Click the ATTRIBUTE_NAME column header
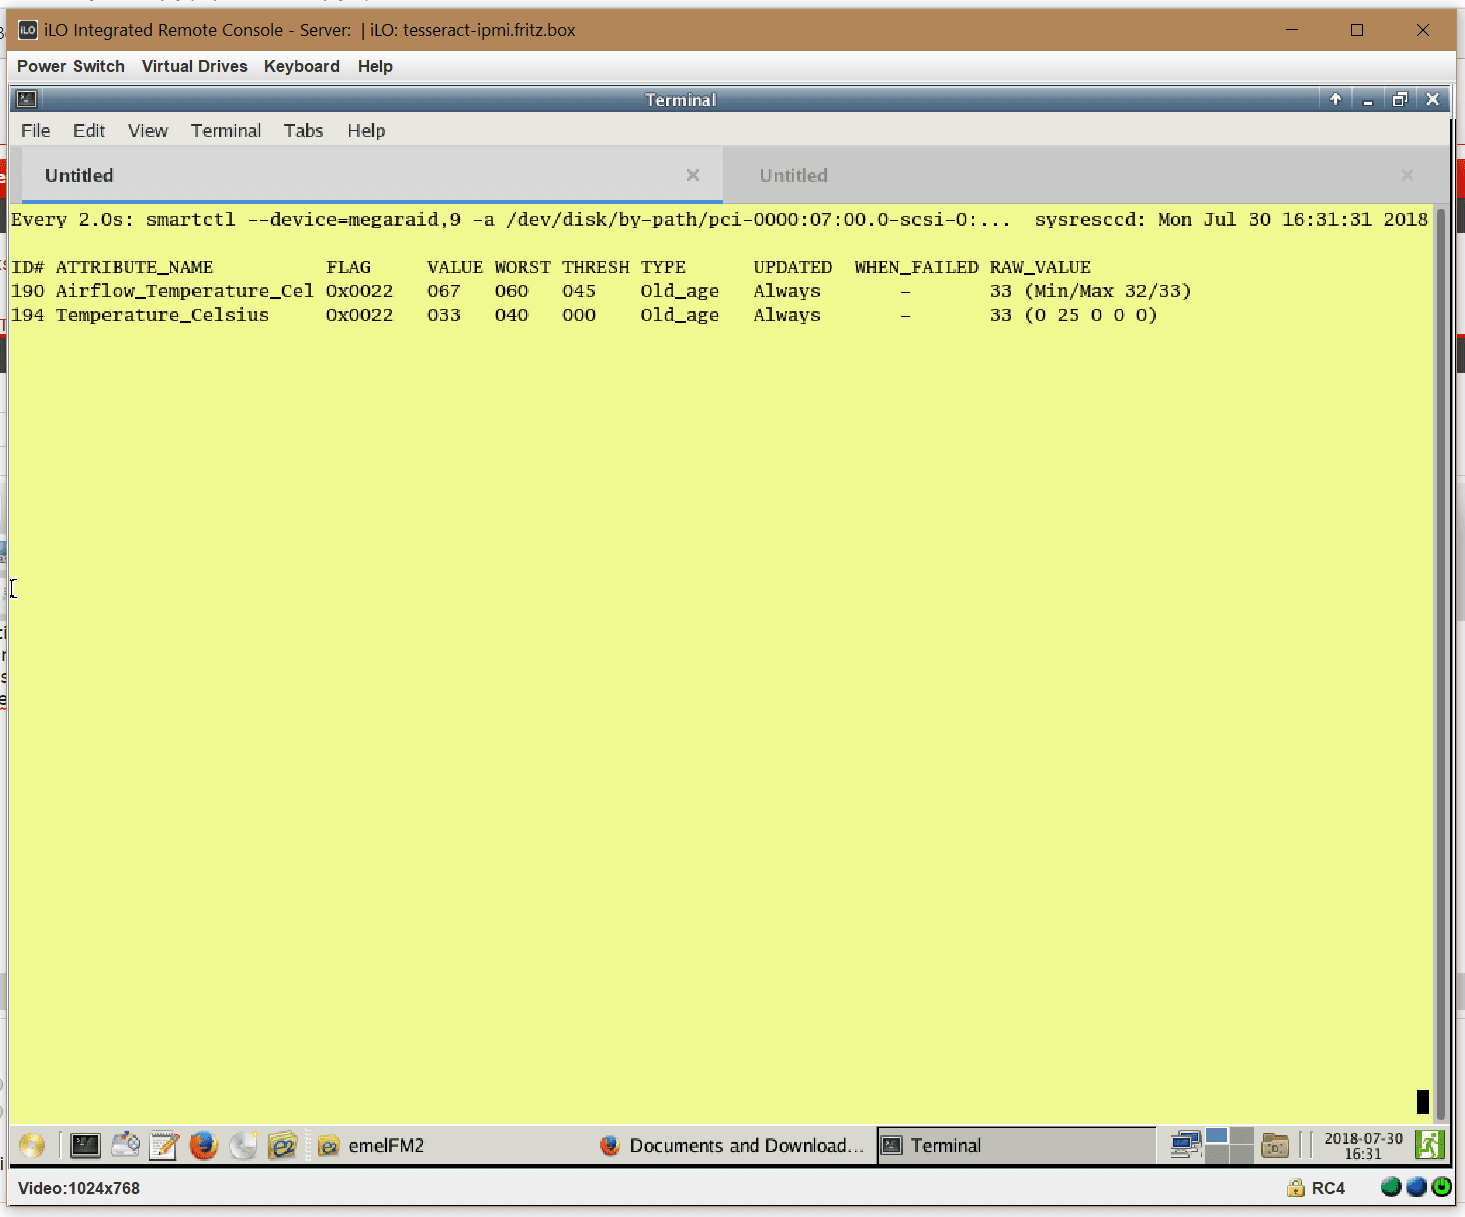The image size is (1465, 1217). coord(134,267)
